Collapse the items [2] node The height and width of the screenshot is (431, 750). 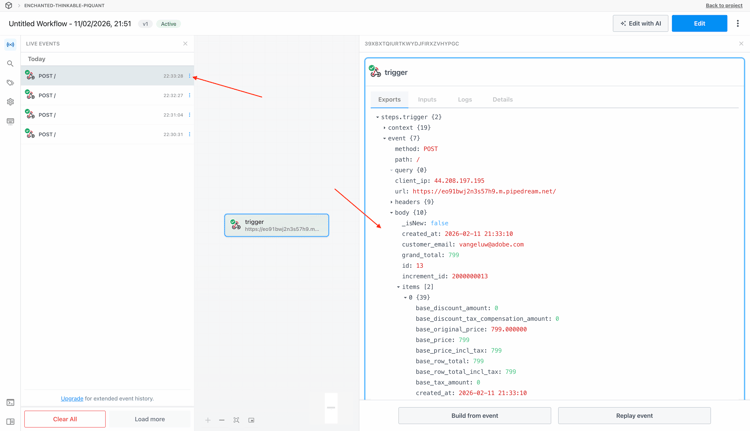coord(398,287)
